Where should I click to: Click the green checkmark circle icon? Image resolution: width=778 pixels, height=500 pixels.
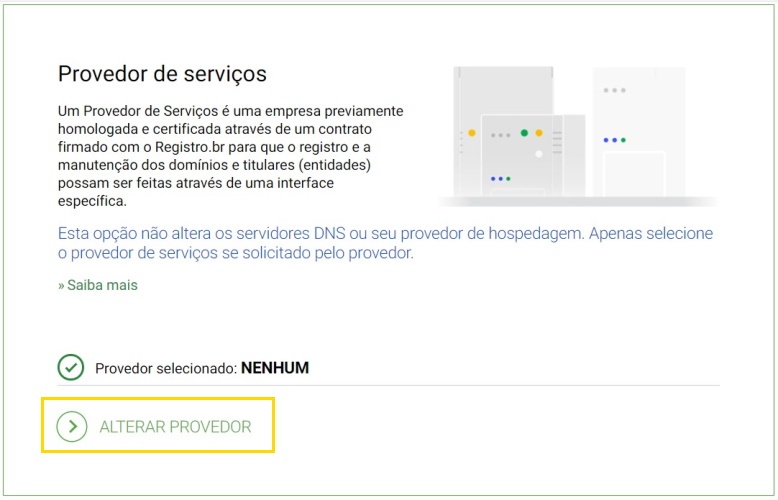(70, 367)
